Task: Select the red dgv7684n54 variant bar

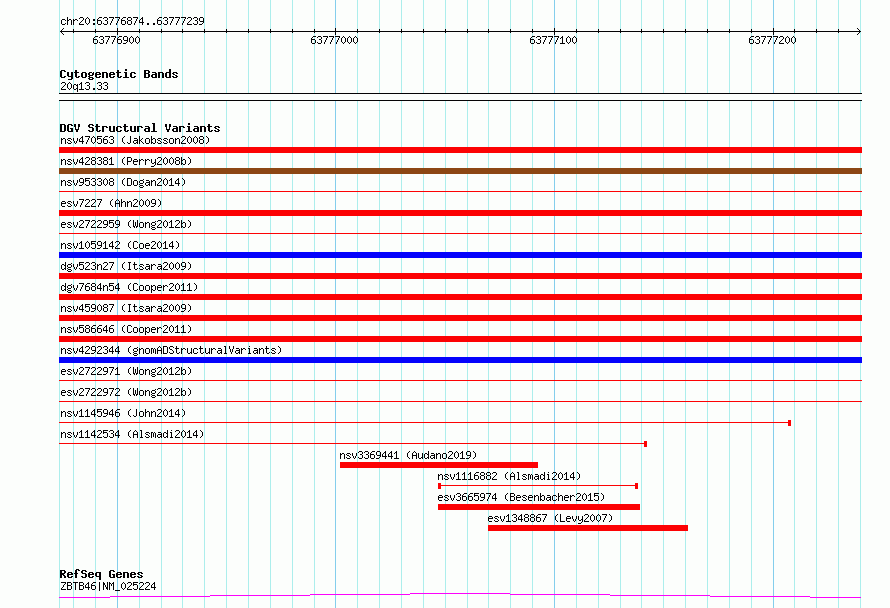Action: pyautogui.click(x=460, y=297)
